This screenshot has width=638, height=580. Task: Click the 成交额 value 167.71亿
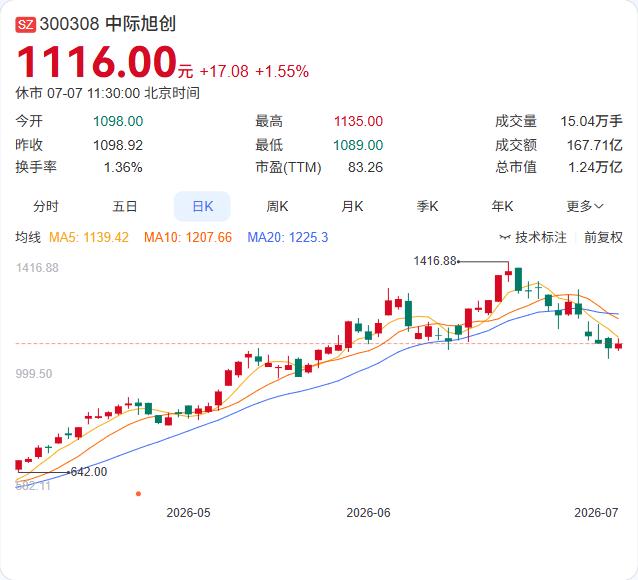(595, 145)
